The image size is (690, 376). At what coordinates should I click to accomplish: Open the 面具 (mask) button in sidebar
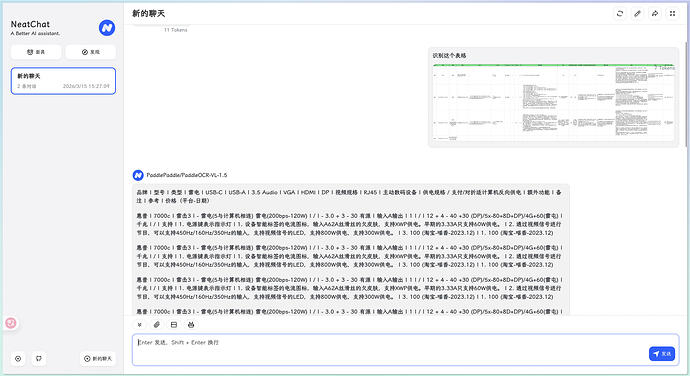tap(36, 52)
